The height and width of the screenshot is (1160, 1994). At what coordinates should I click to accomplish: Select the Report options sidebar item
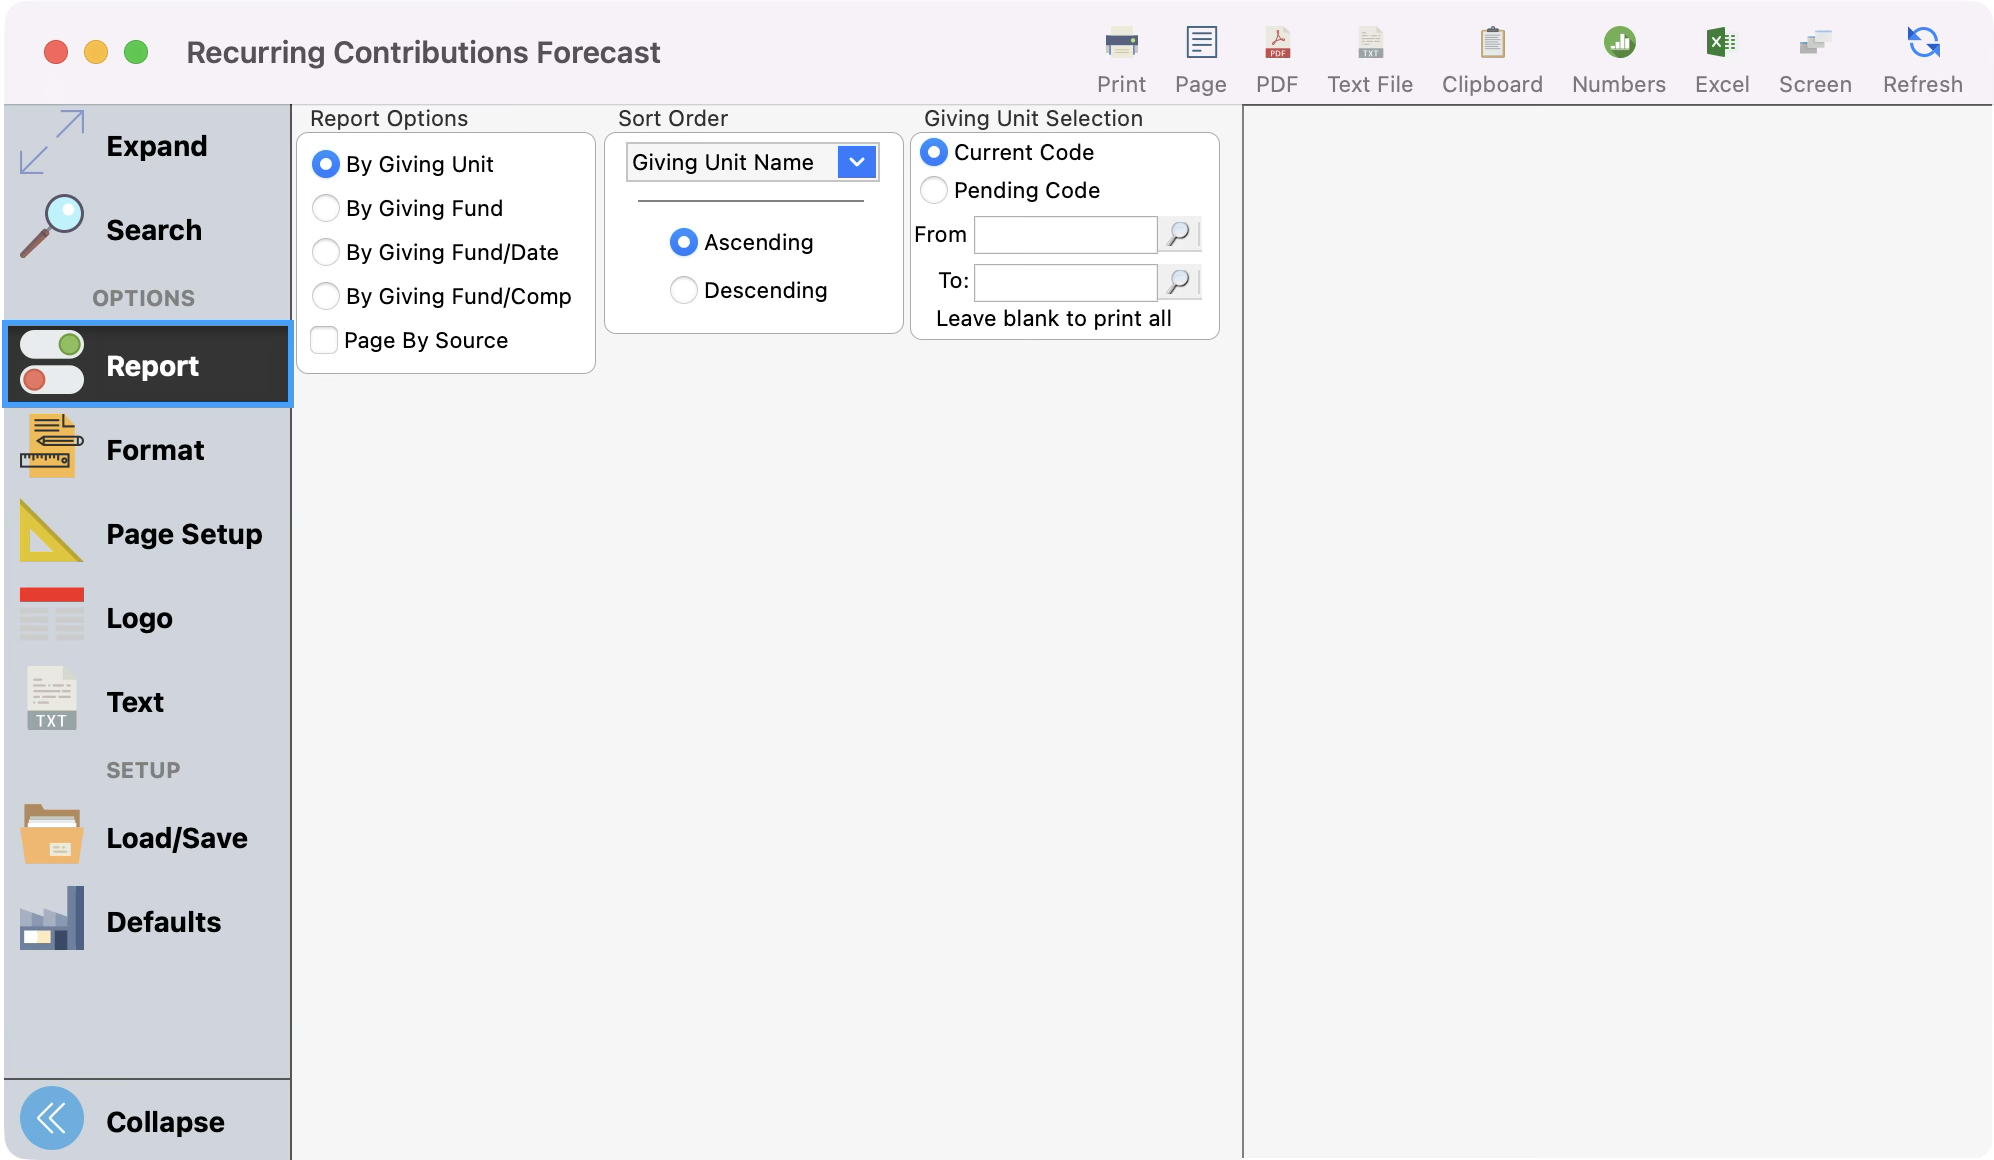[148, 365]
